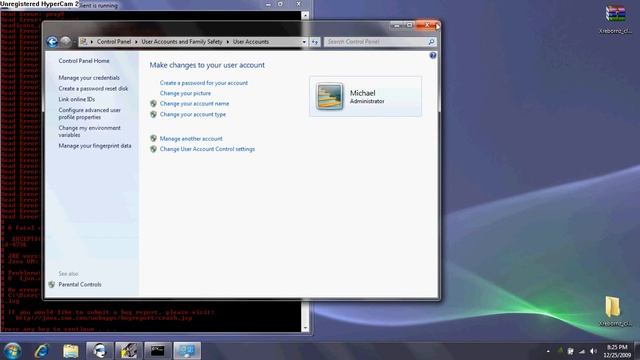Launch Internet Explorer from the taskbar

[42, 351]
